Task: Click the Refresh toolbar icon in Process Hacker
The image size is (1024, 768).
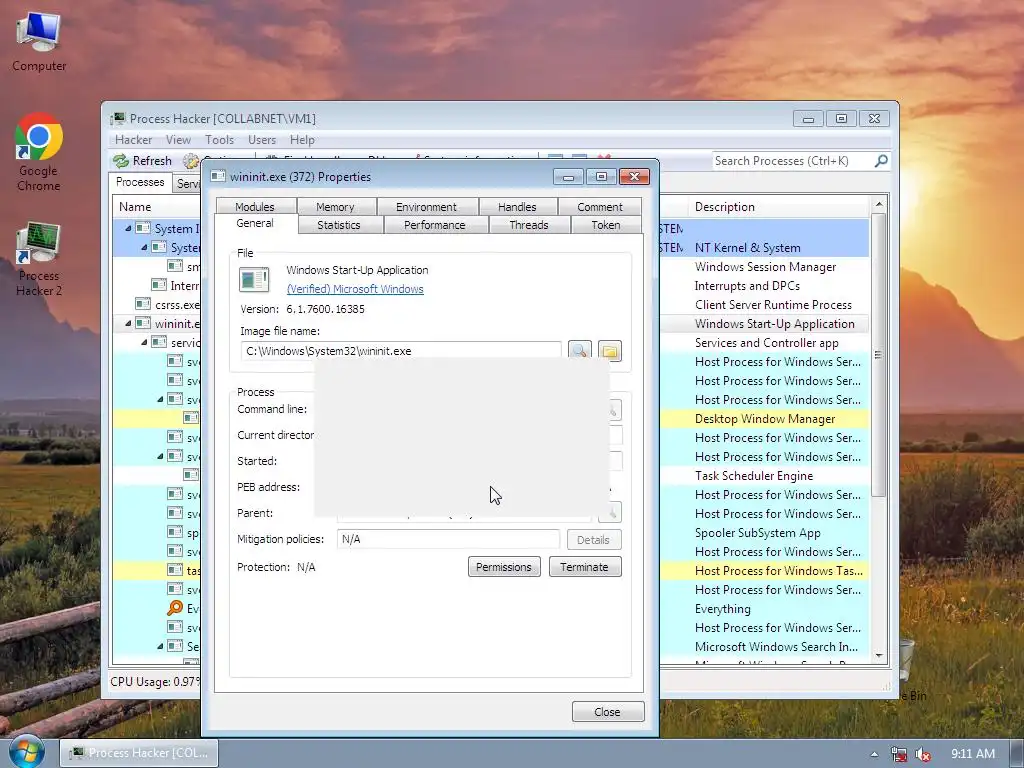Action: pos(121,161)
